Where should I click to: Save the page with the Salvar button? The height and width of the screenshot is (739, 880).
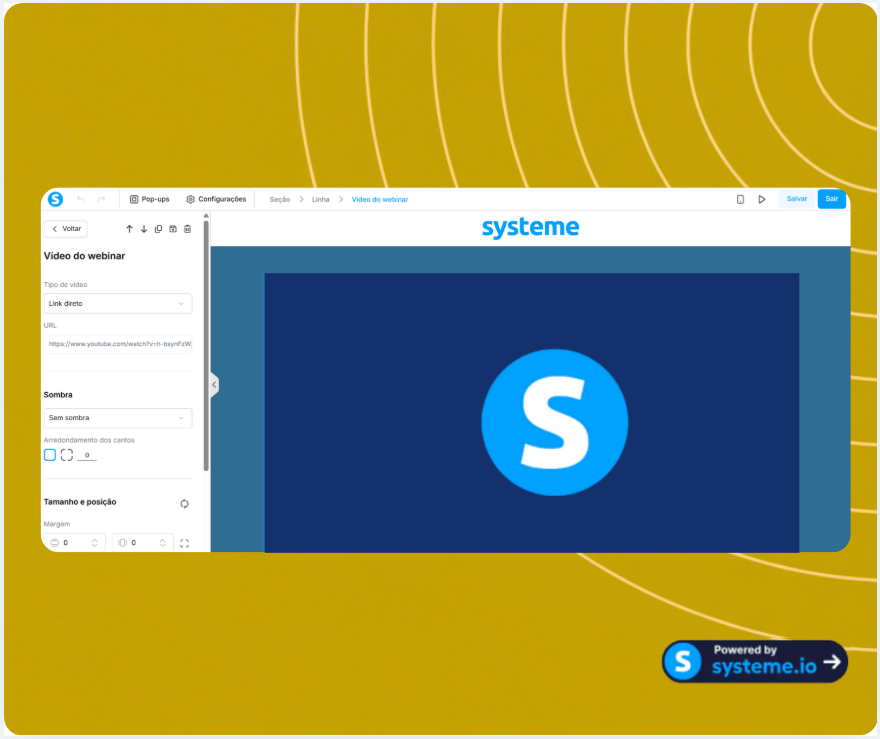(796, 199)
